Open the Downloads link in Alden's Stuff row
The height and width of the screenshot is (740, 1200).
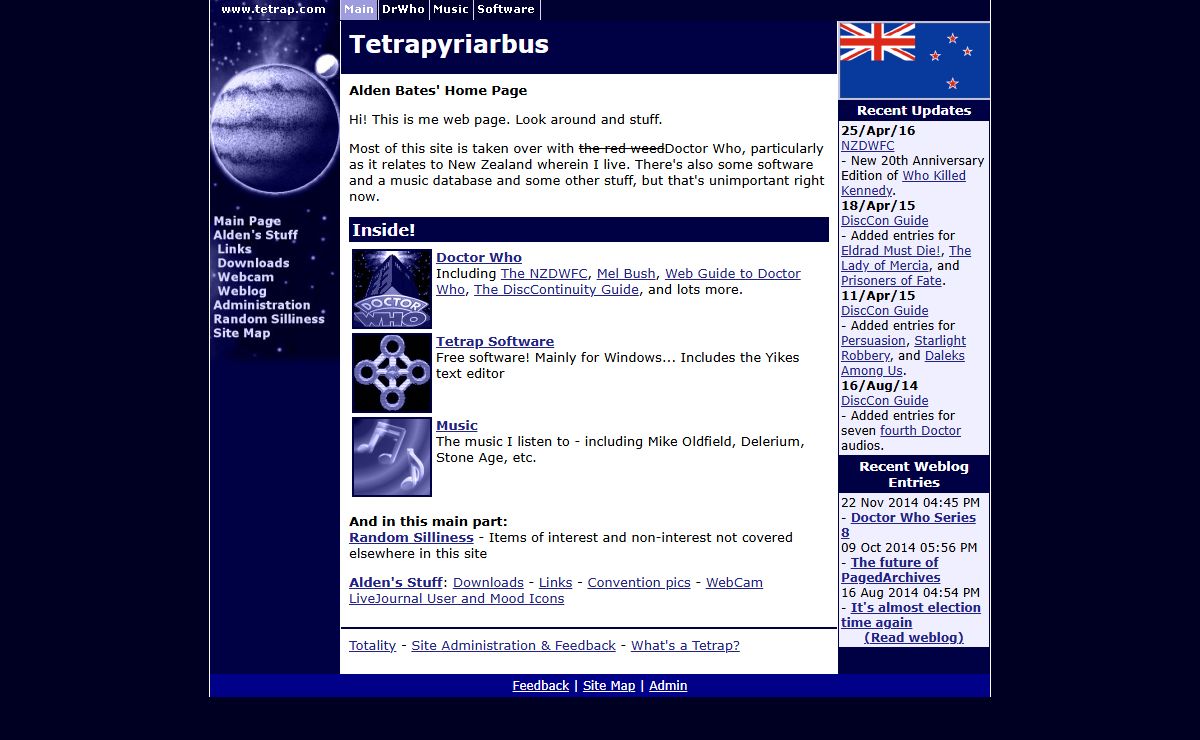coord(488,582)
